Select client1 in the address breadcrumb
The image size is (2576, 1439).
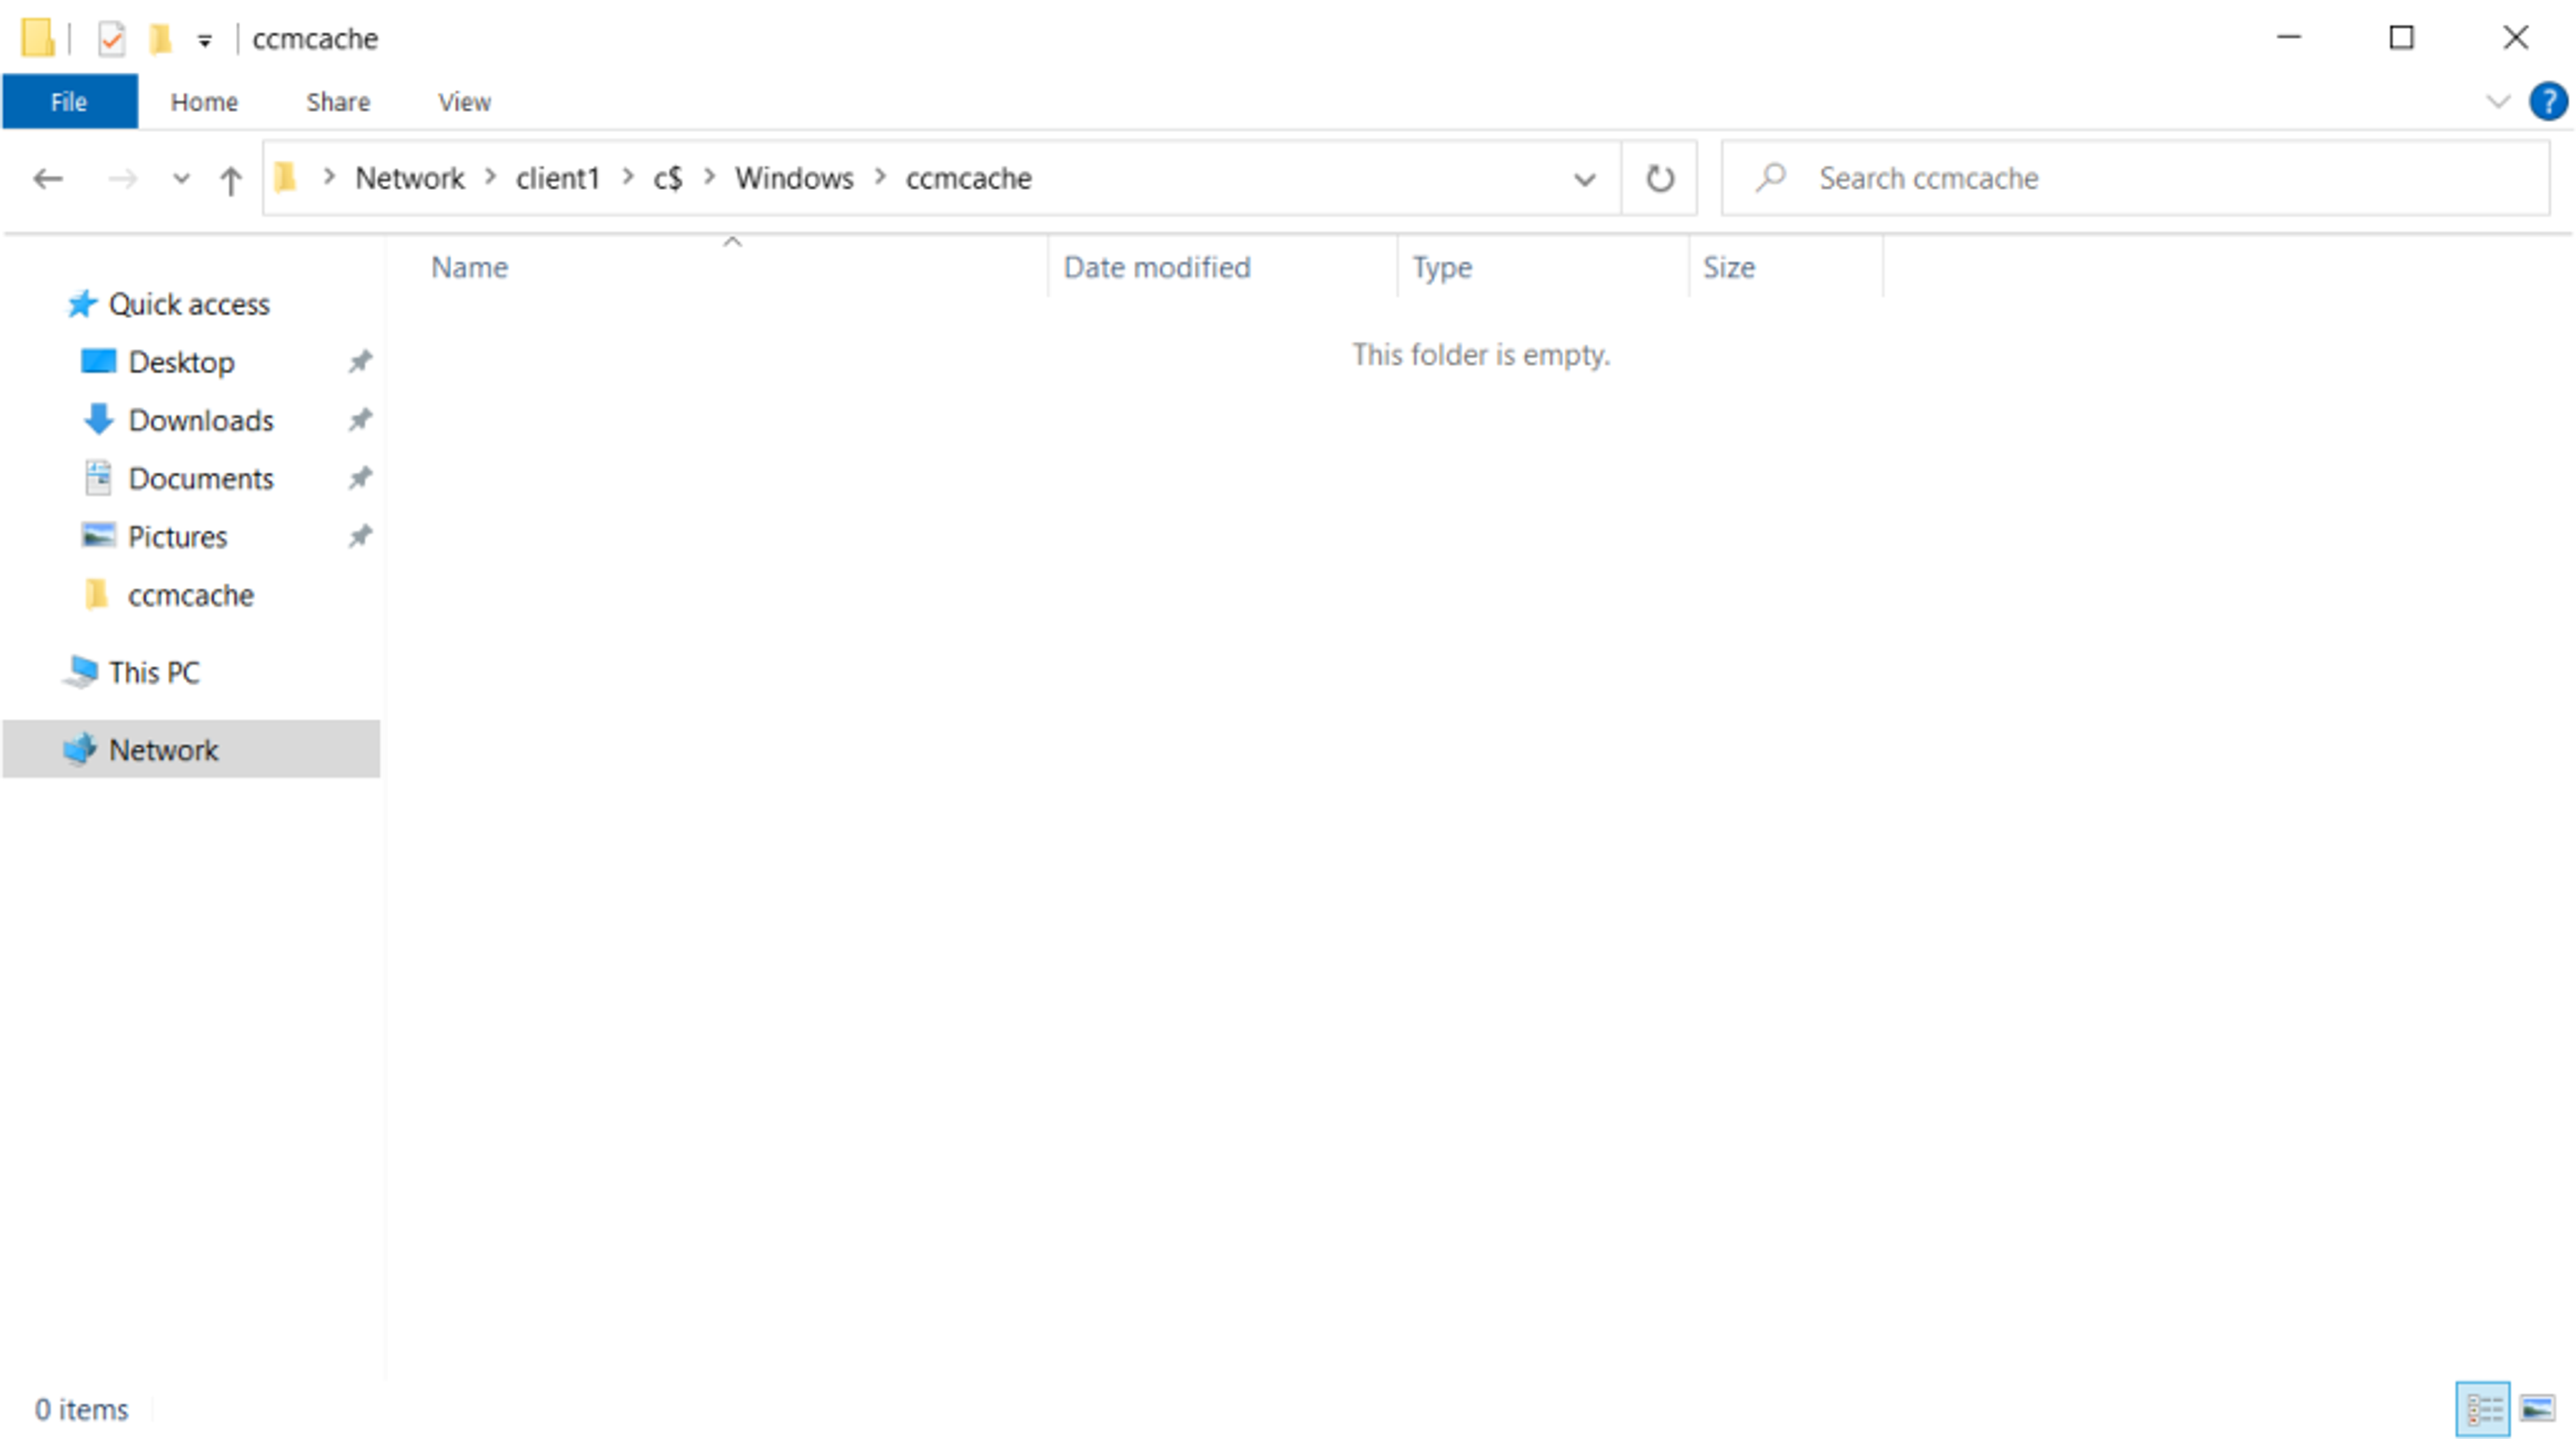pyautogui.click(x=557, y=178)
